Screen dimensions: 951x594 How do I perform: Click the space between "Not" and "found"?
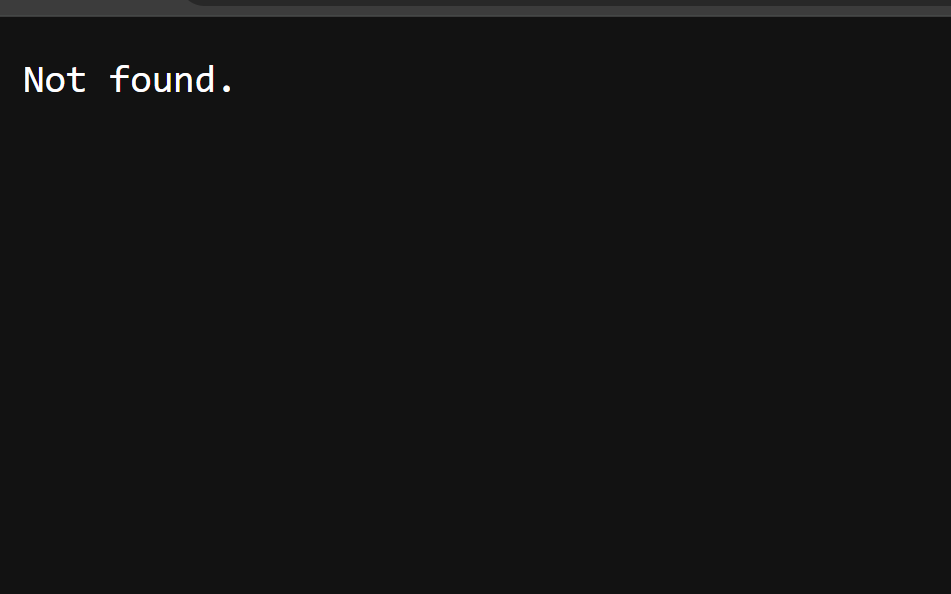98,79
